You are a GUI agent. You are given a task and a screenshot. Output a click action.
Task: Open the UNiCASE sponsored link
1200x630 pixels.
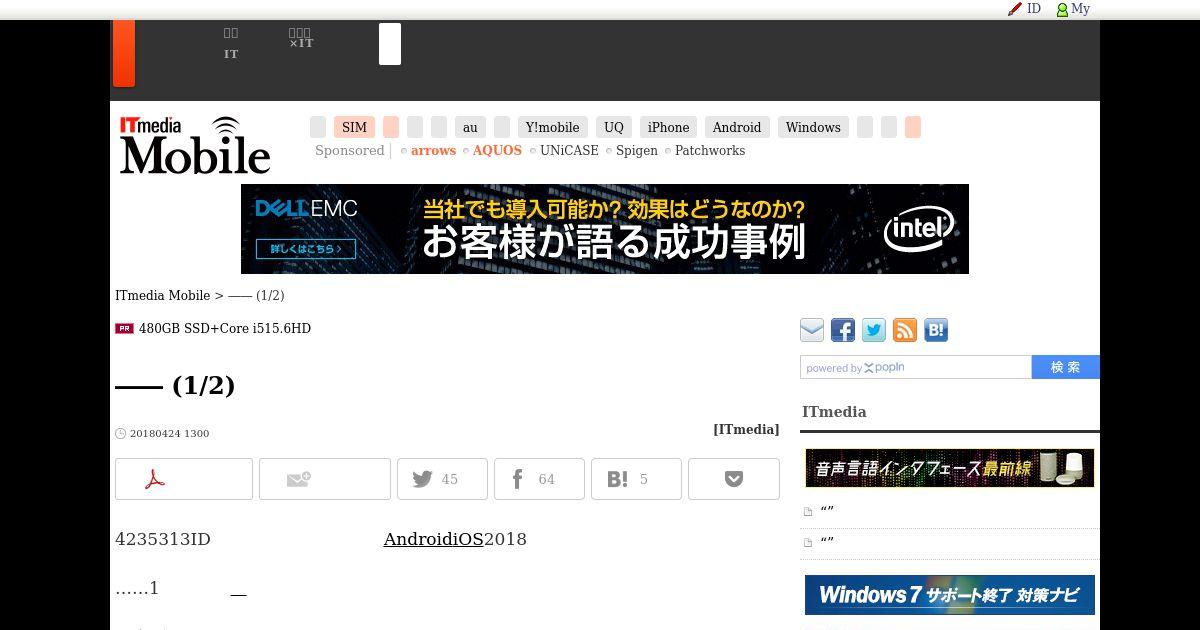(569, 150)
